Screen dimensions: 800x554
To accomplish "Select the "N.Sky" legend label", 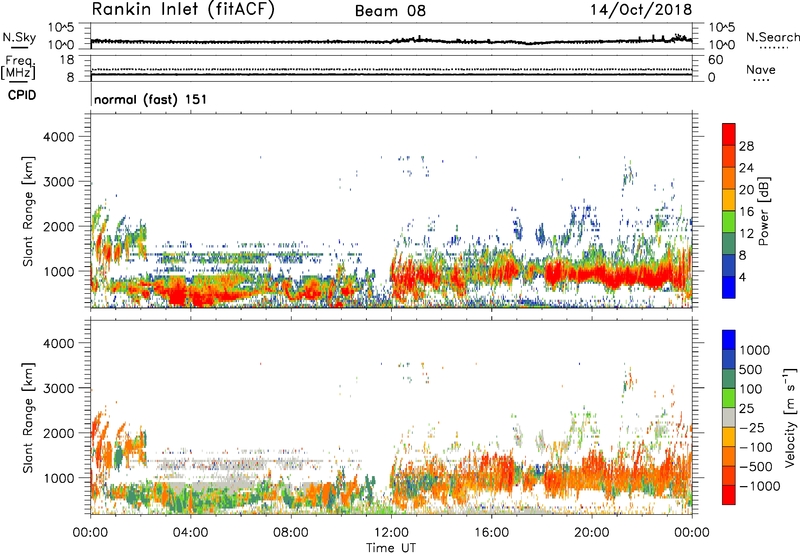I will coord(19,37).
